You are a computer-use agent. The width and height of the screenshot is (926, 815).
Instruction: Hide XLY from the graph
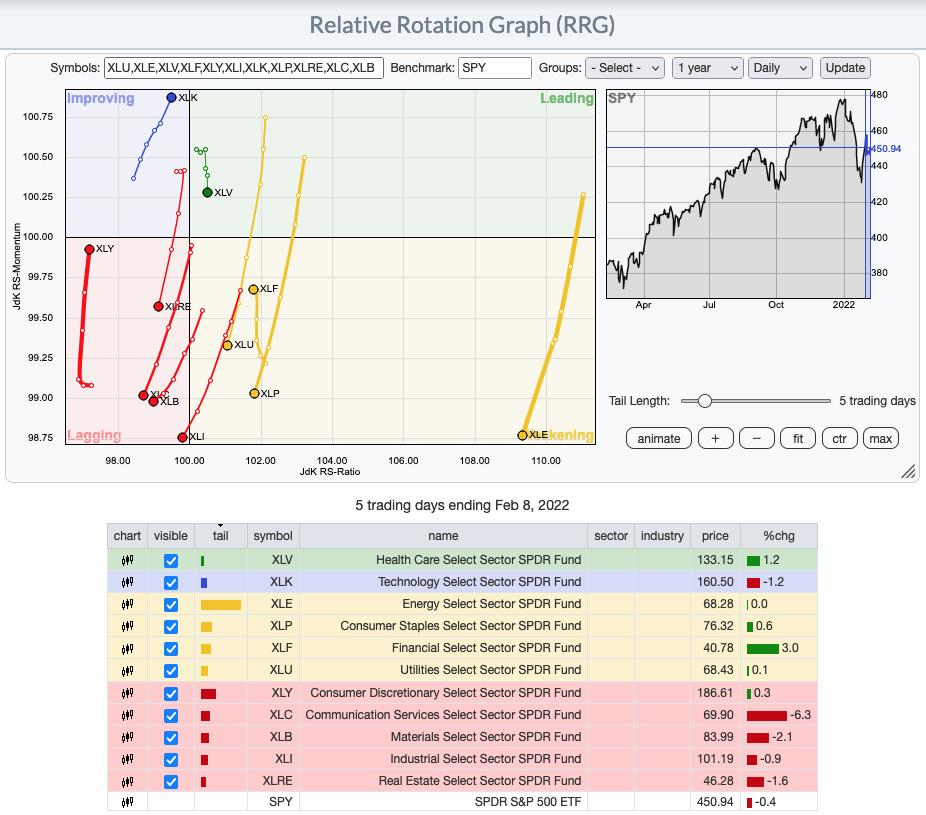pyautogui.click(x=171, y=693)
